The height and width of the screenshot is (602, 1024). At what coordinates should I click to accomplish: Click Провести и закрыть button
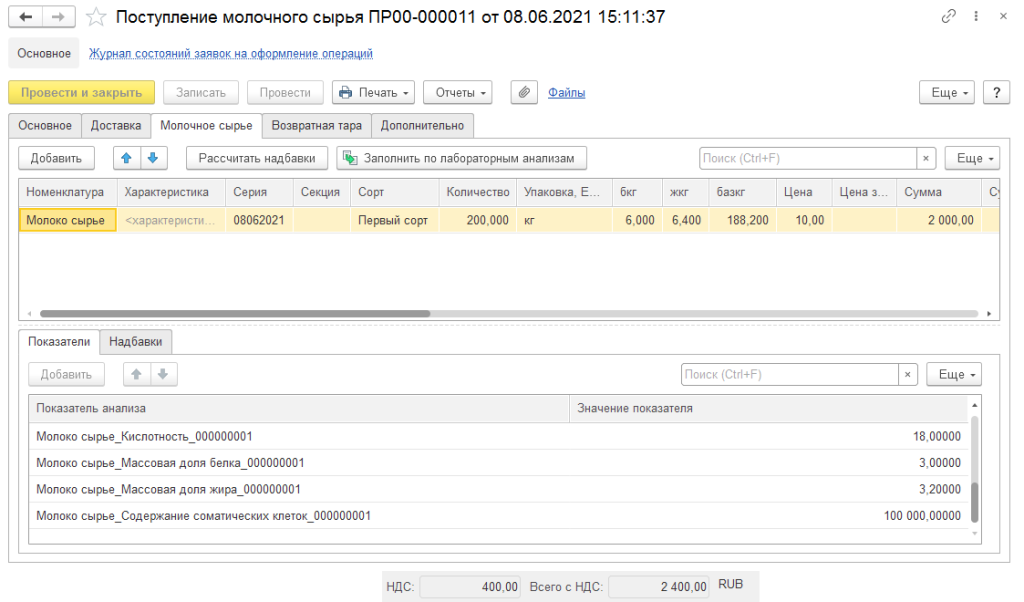point(81,92)
